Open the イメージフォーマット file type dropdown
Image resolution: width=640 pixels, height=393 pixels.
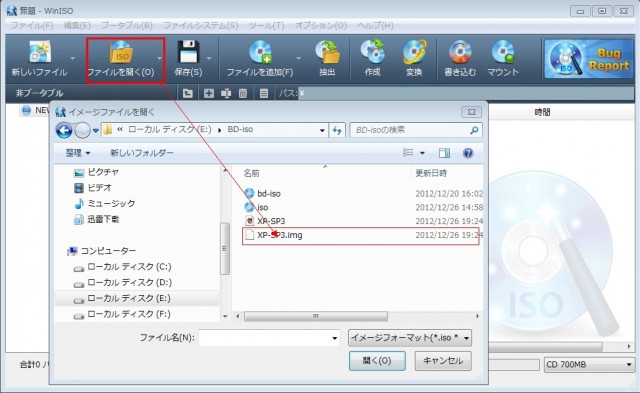410,337
